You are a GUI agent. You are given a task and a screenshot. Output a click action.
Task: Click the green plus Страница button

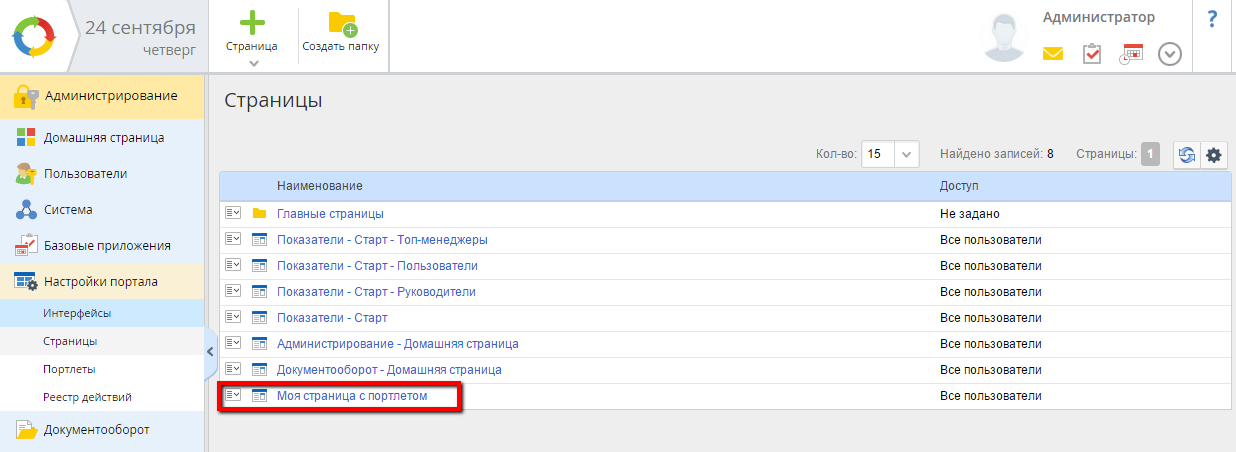(x=251, y=27)
